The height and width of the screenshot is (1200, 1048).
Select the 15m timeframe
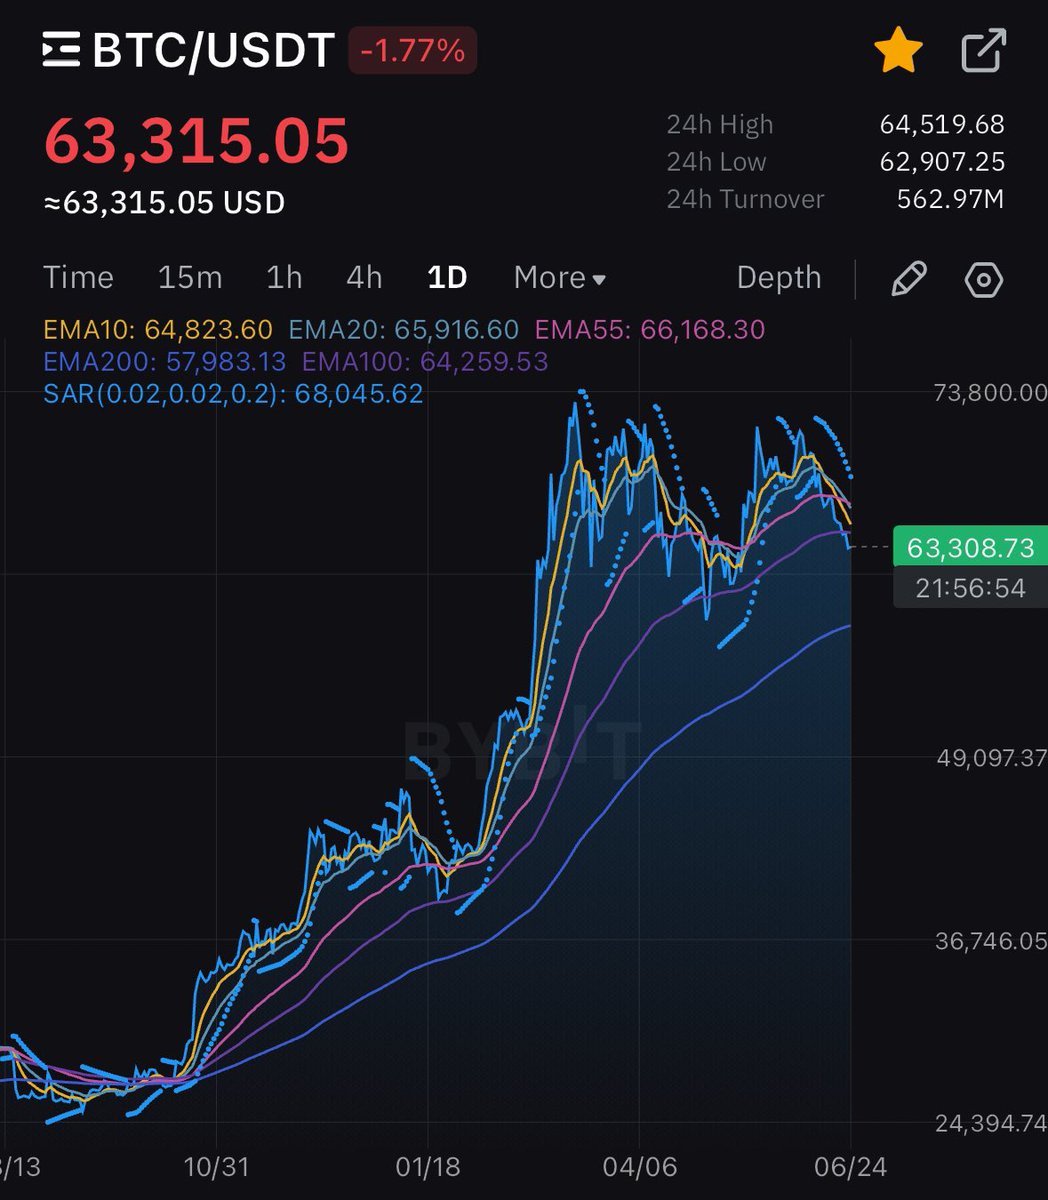point(190,278)
